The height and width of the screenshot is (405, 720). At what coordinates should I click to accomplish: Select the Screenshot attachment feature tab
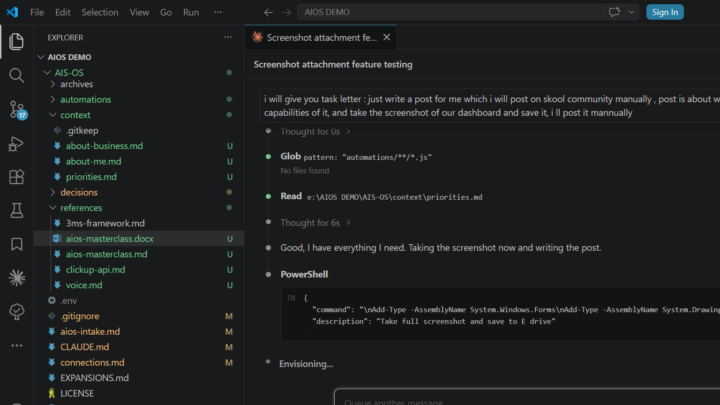tap(321, 37)
